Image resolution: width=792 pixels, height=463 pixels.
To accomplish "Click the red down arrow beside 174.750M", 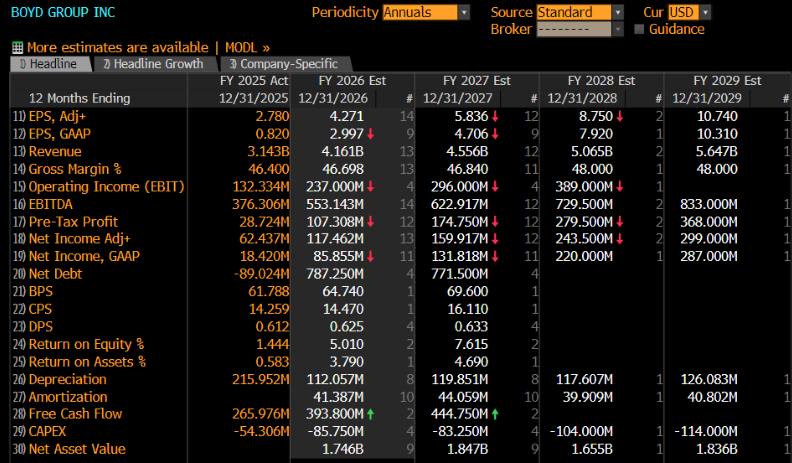I will pyautogui.click(x=495, y=222).
